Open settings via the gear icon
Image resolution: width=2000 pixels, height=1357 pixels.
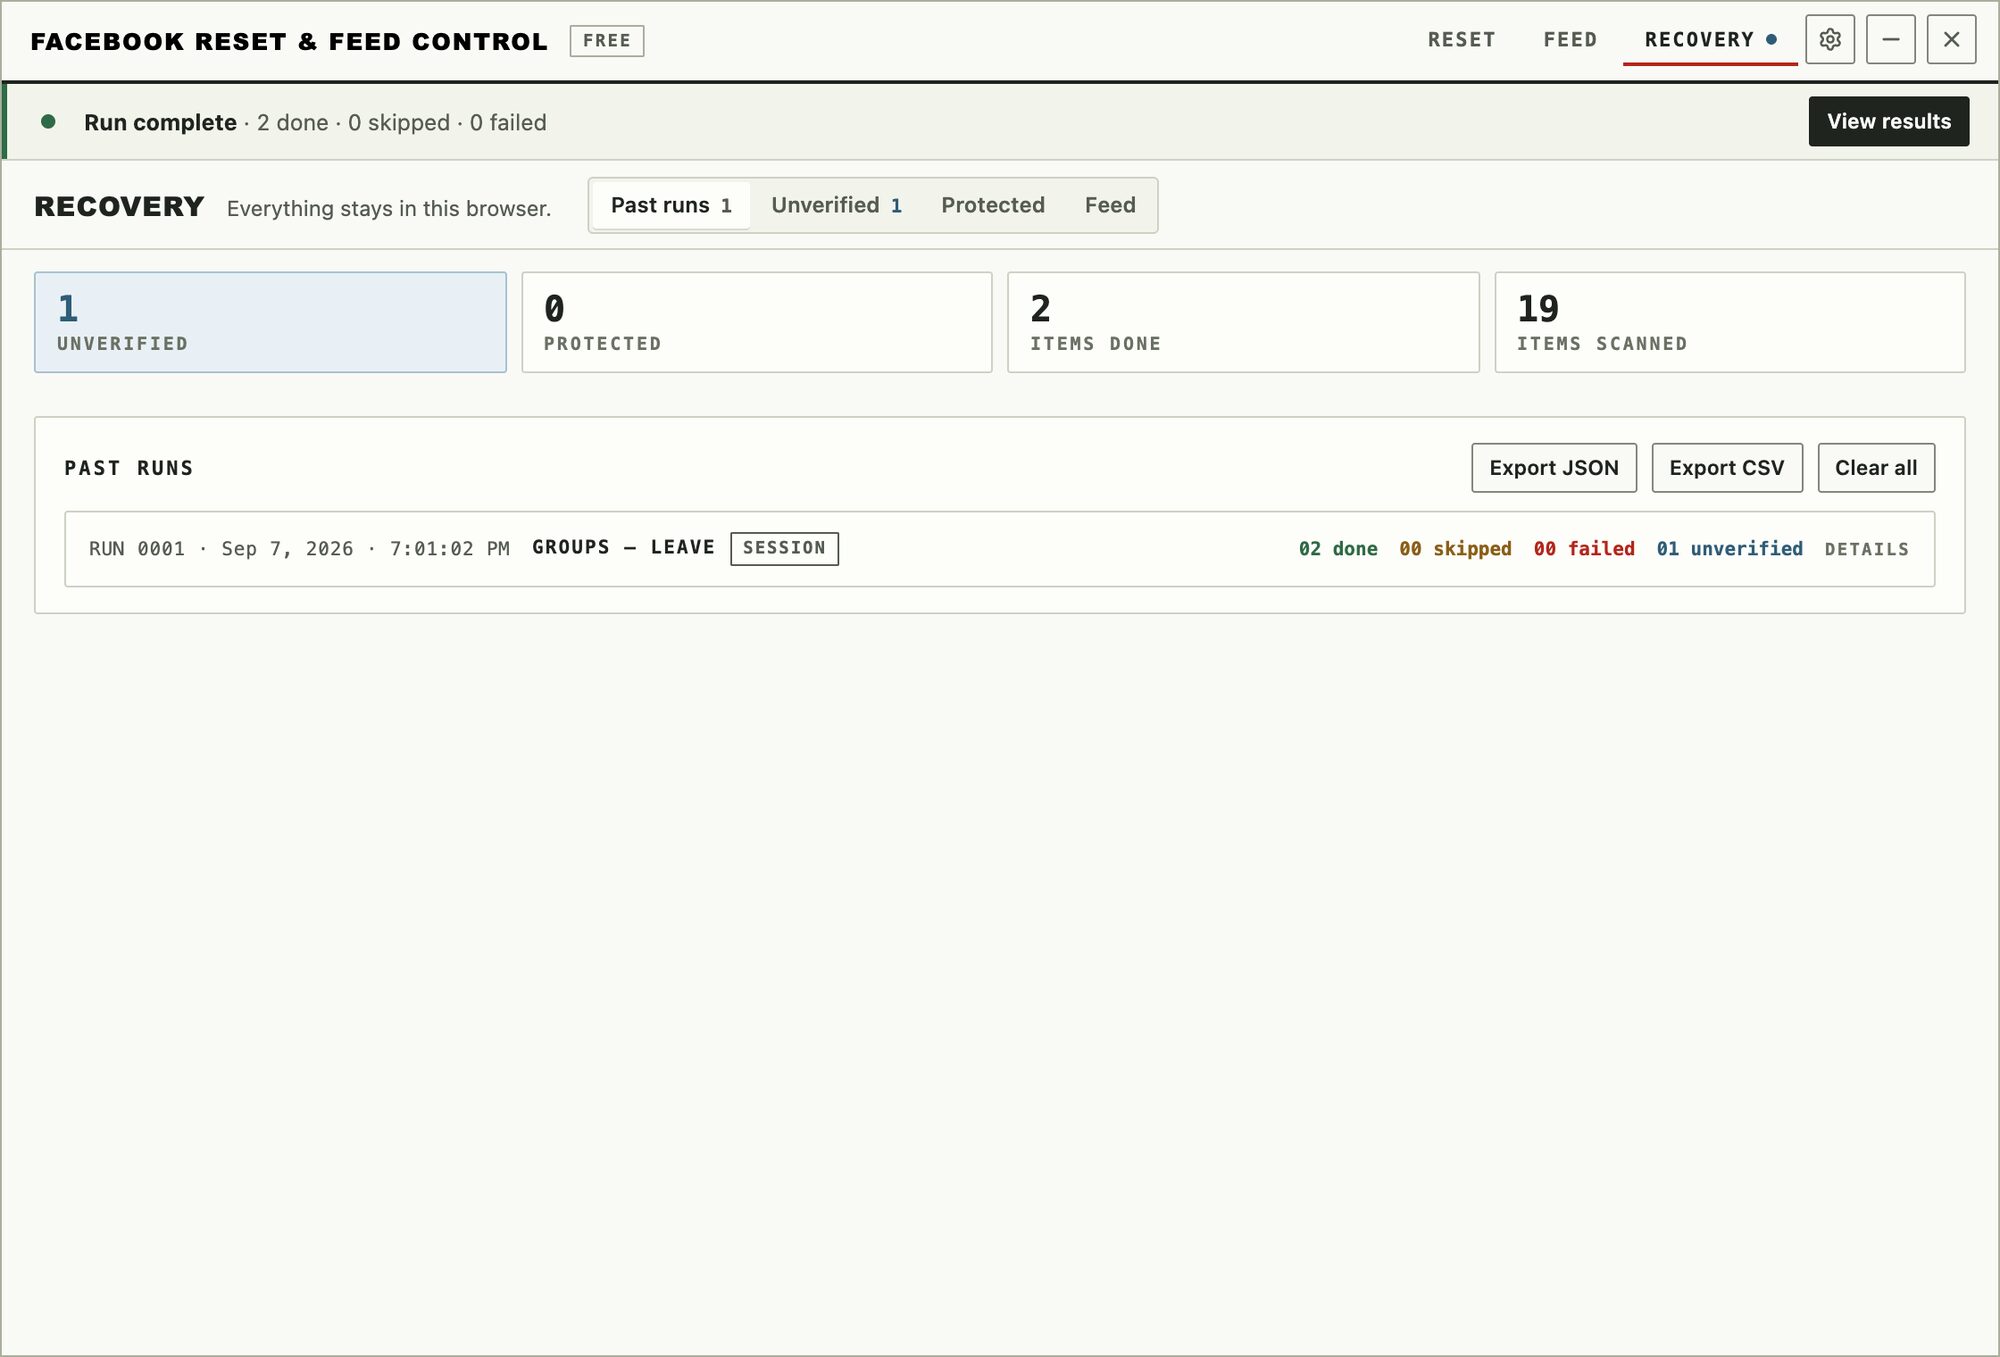[1830, 40]
